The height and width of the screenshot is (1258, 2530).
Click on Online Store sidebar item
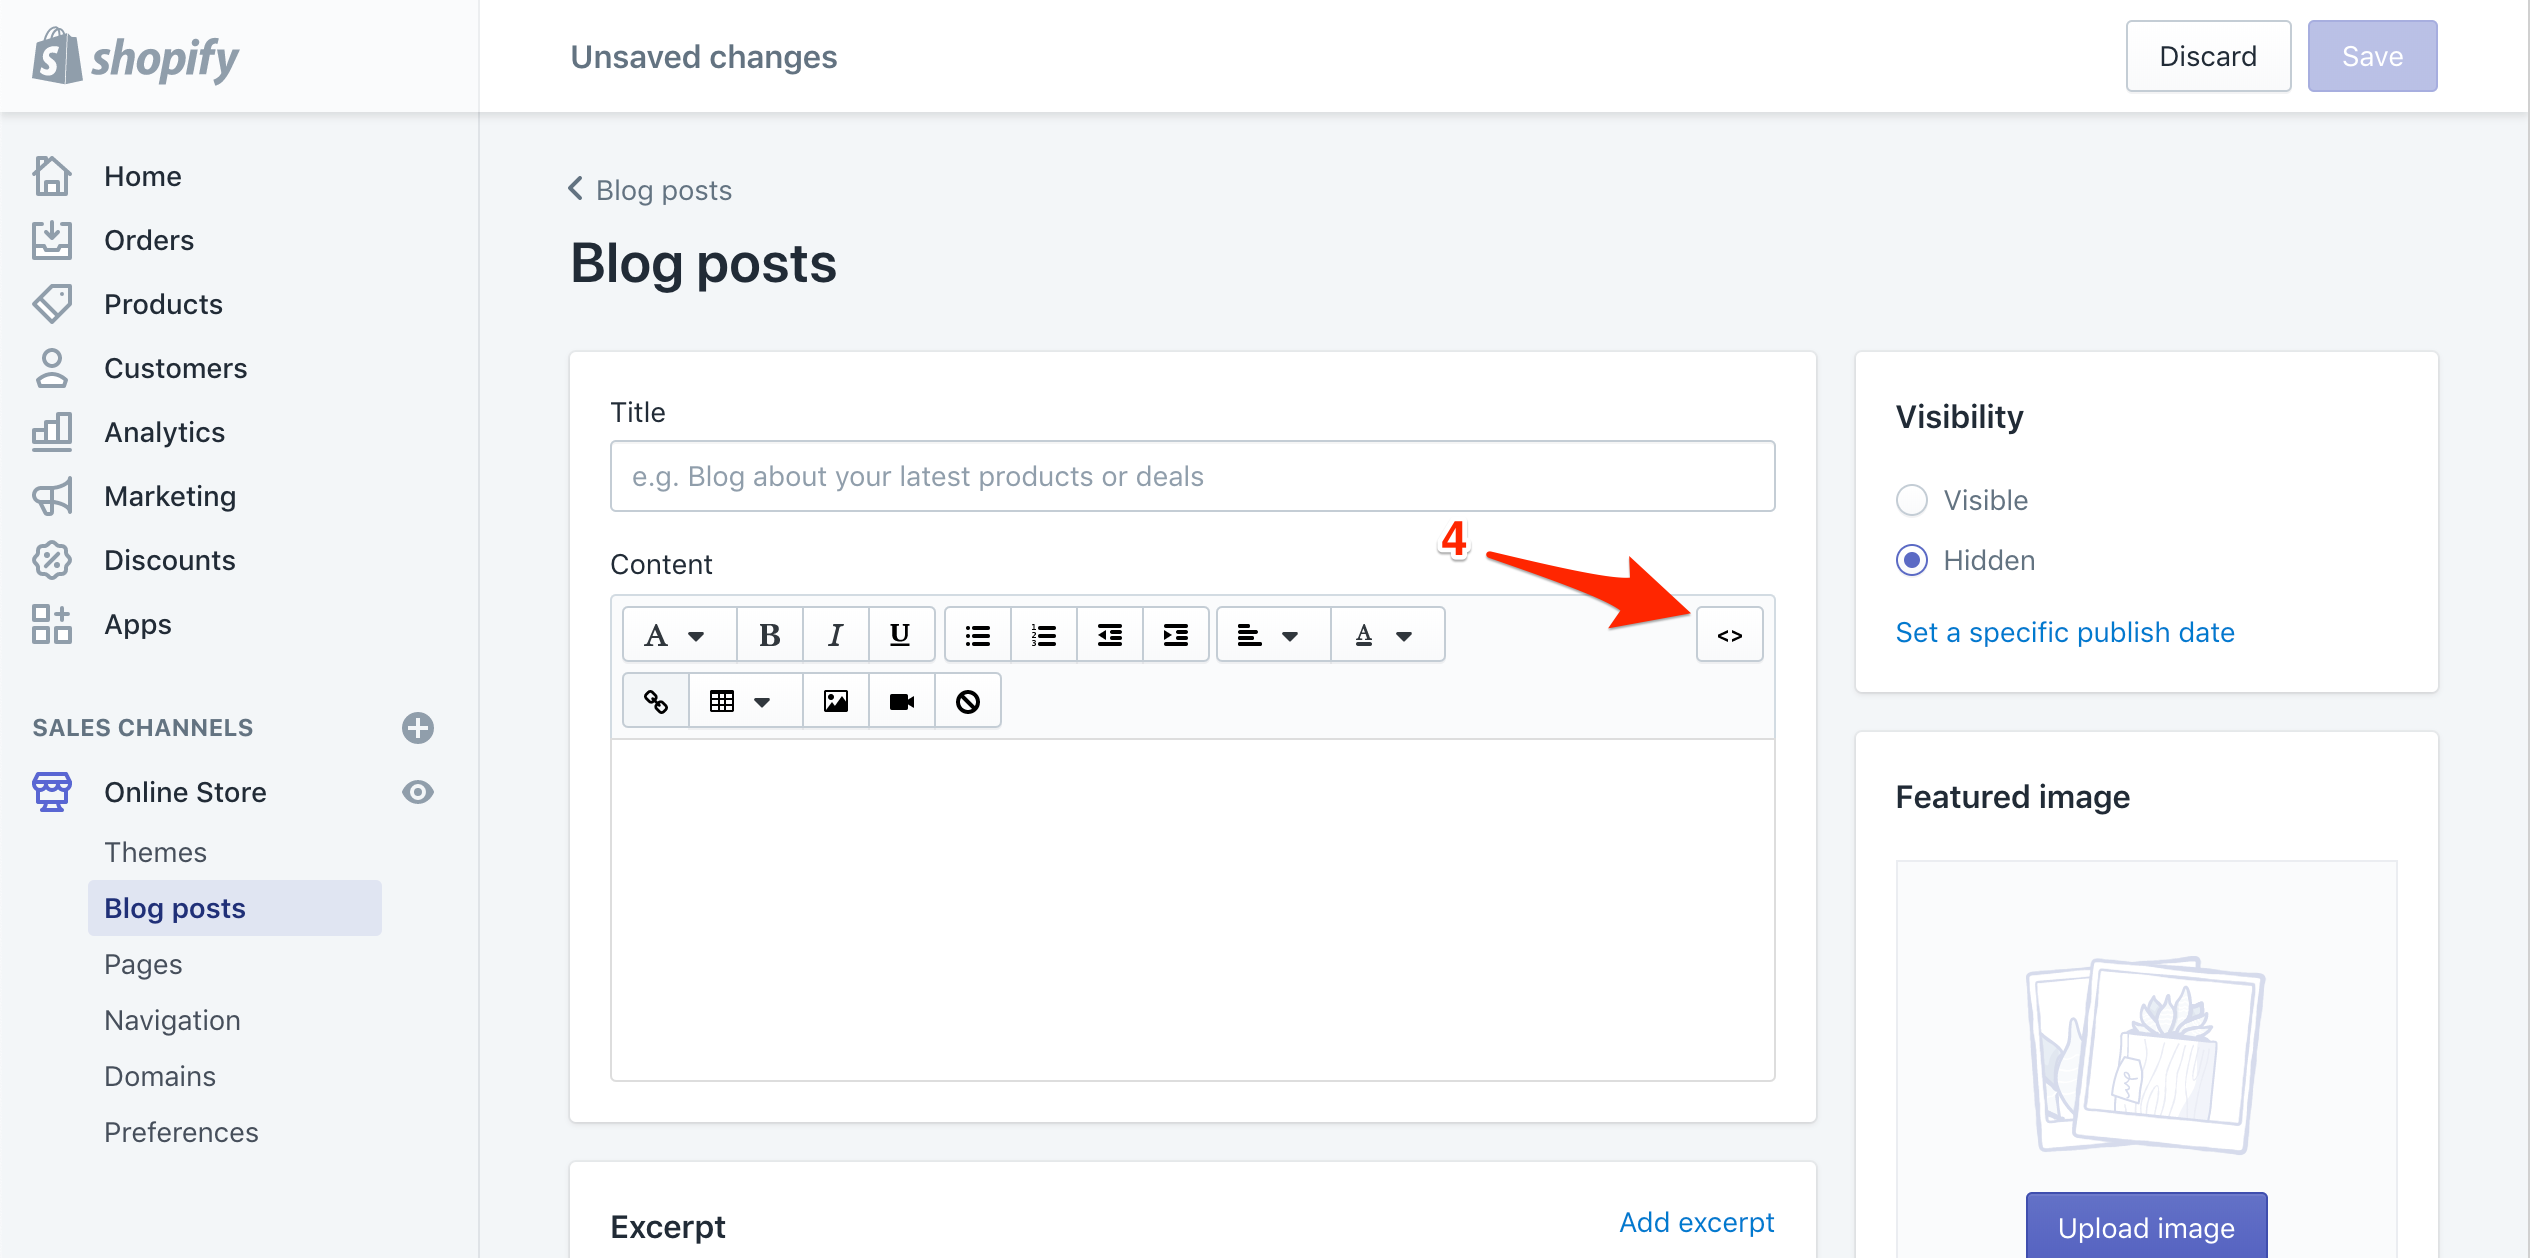tap(184, 790)
